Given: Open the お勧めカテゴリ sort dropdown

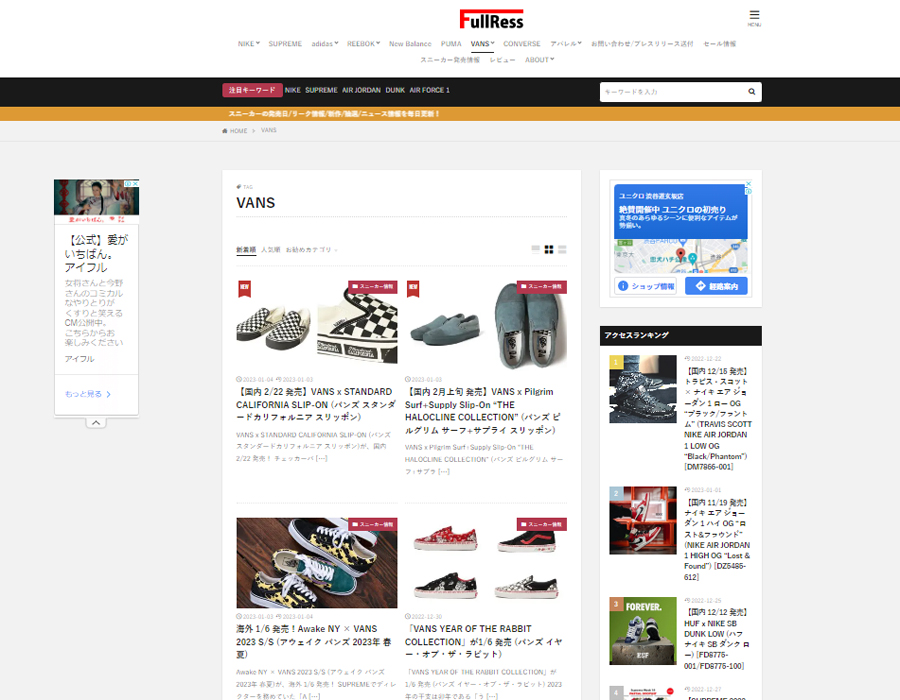Looking at the screenshot, I should [311, 250].
